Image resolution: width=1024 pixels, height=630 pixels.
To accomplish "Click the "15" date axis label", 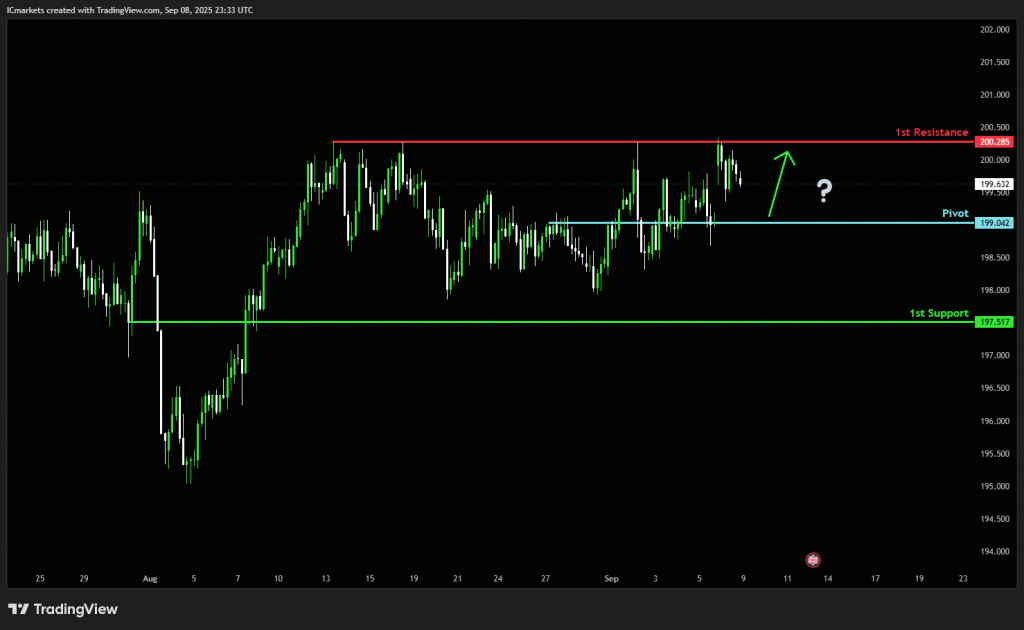I will click(x=370, y=578).
